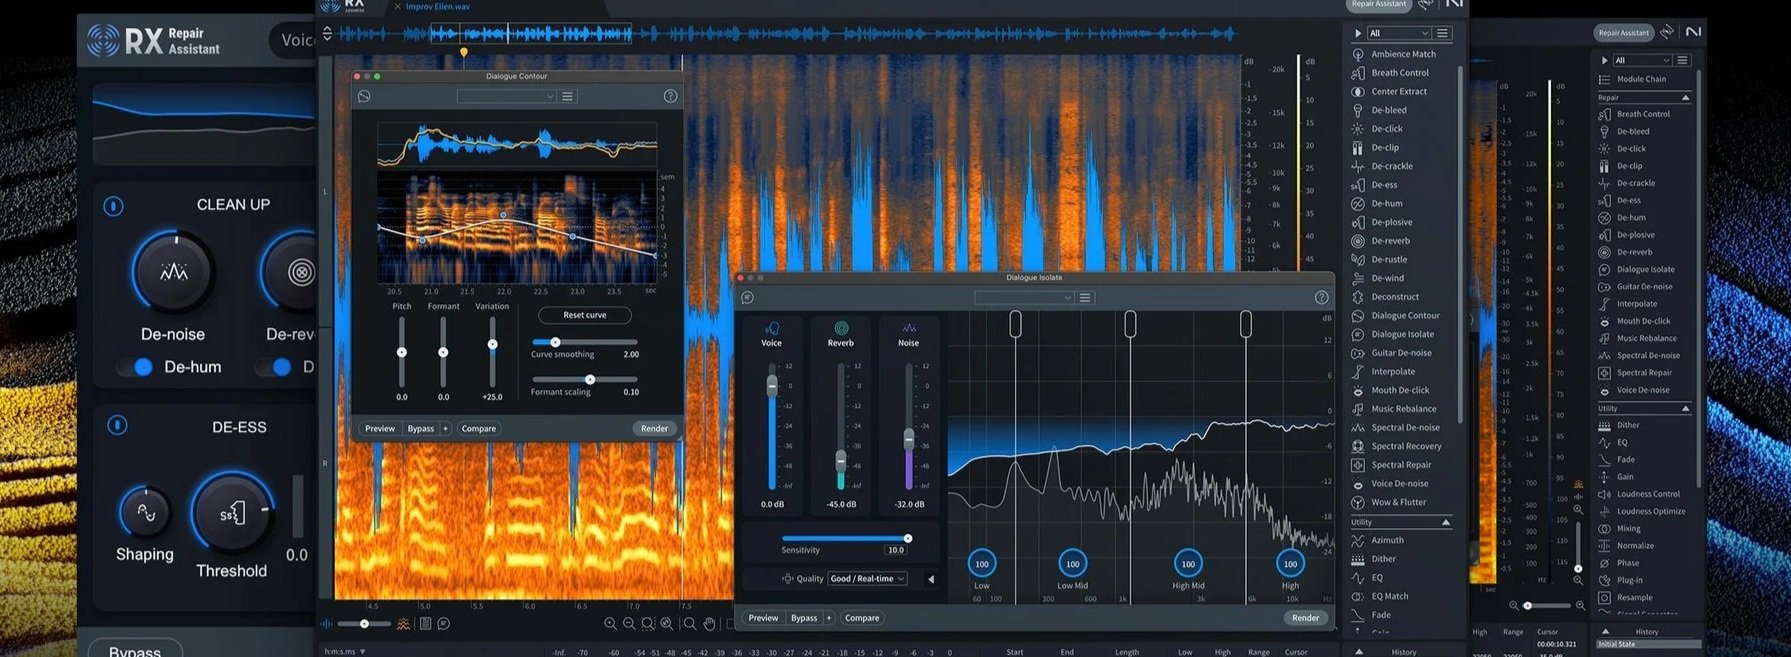This screenshot has width=1791, height=657.
Task: Click the Low Mid band gain knob
Action: [1072, 564]
